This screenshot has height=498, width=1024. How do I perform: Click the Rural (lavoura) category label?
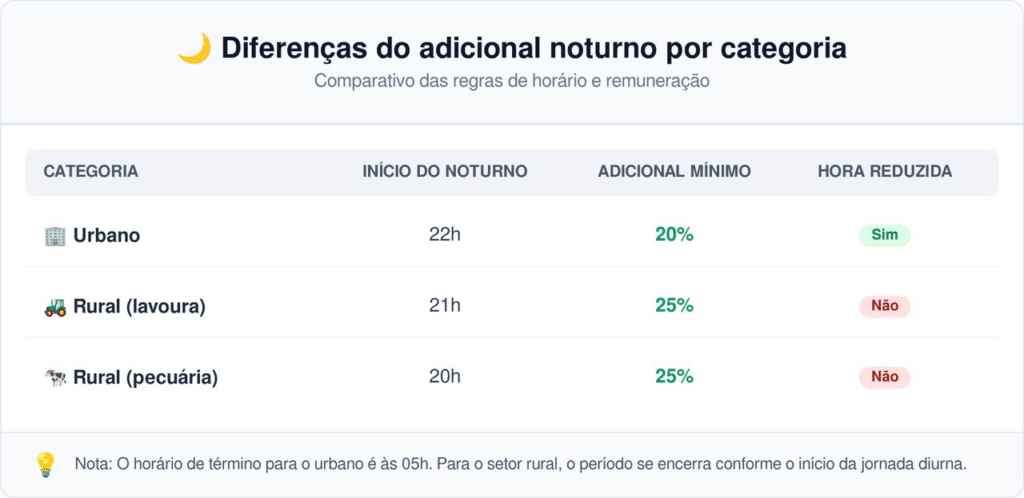pos(139,306)
